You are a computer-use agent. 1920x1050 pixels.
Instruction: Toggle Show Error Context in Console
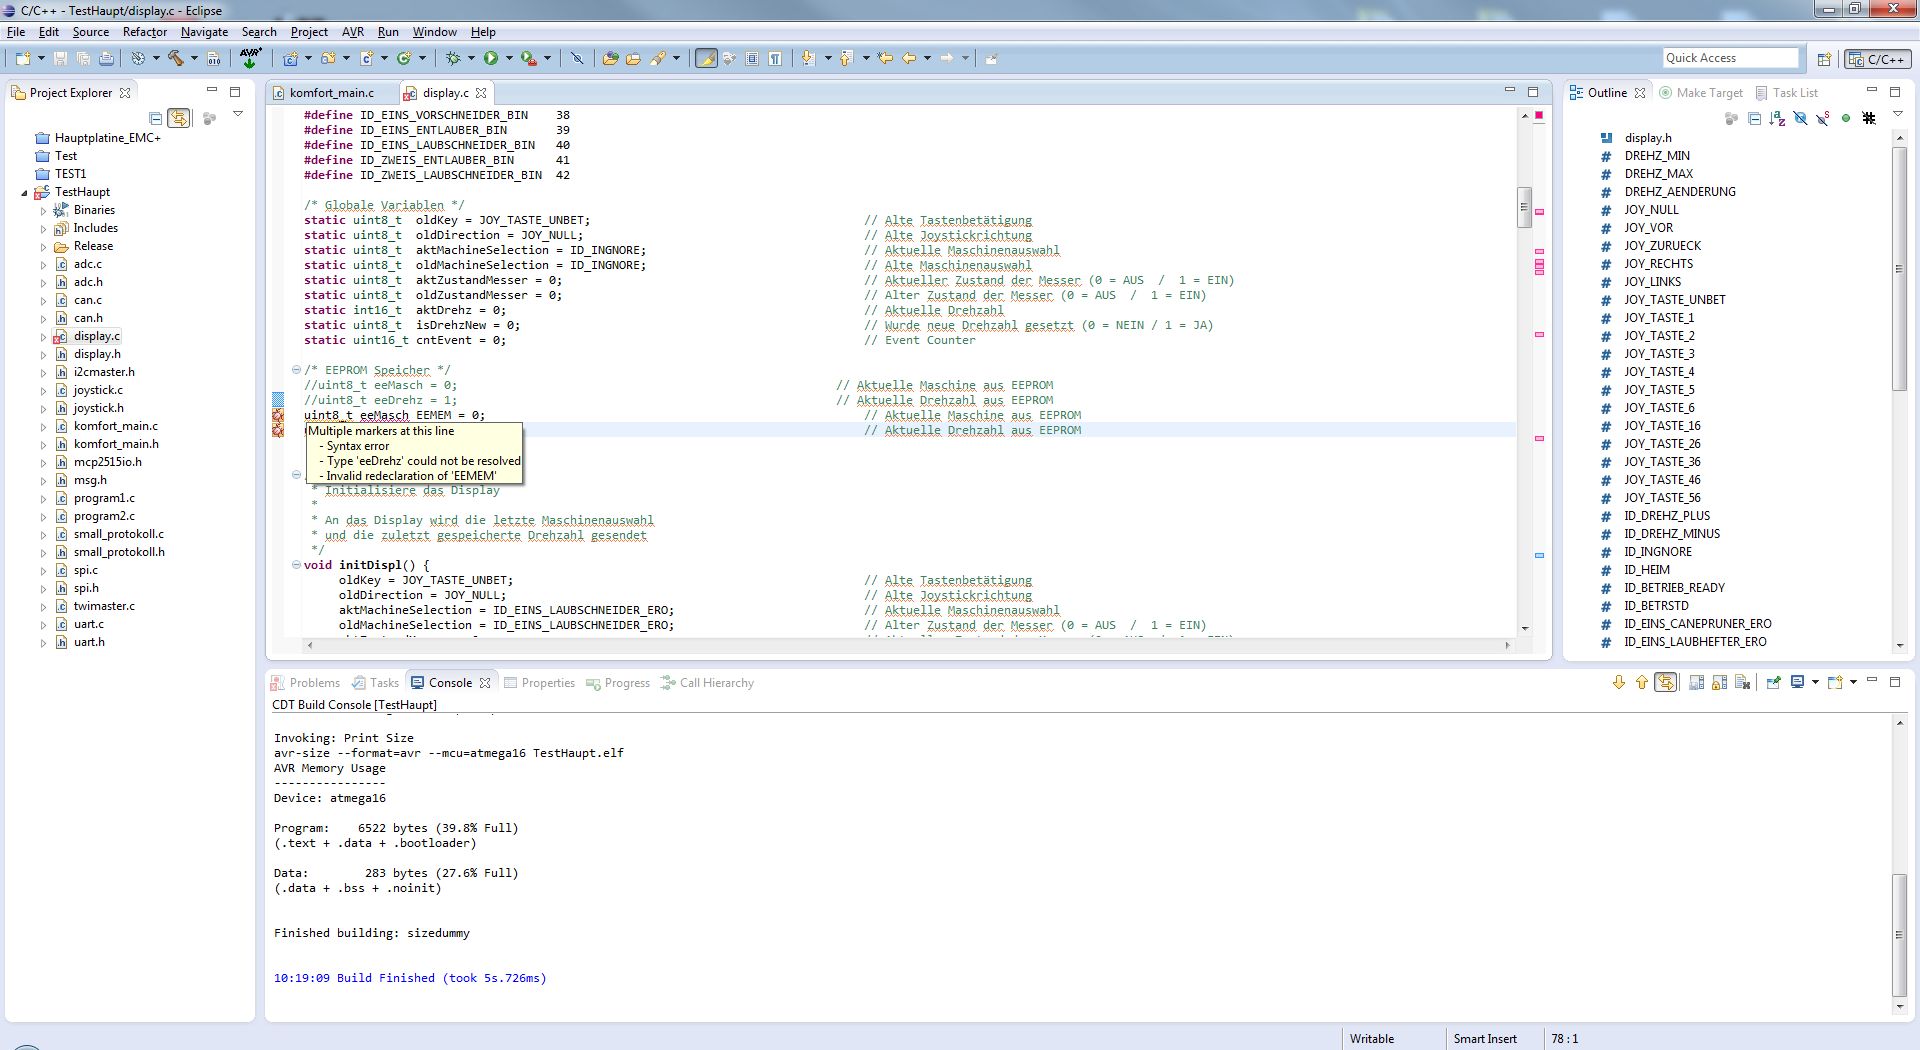1665,683
